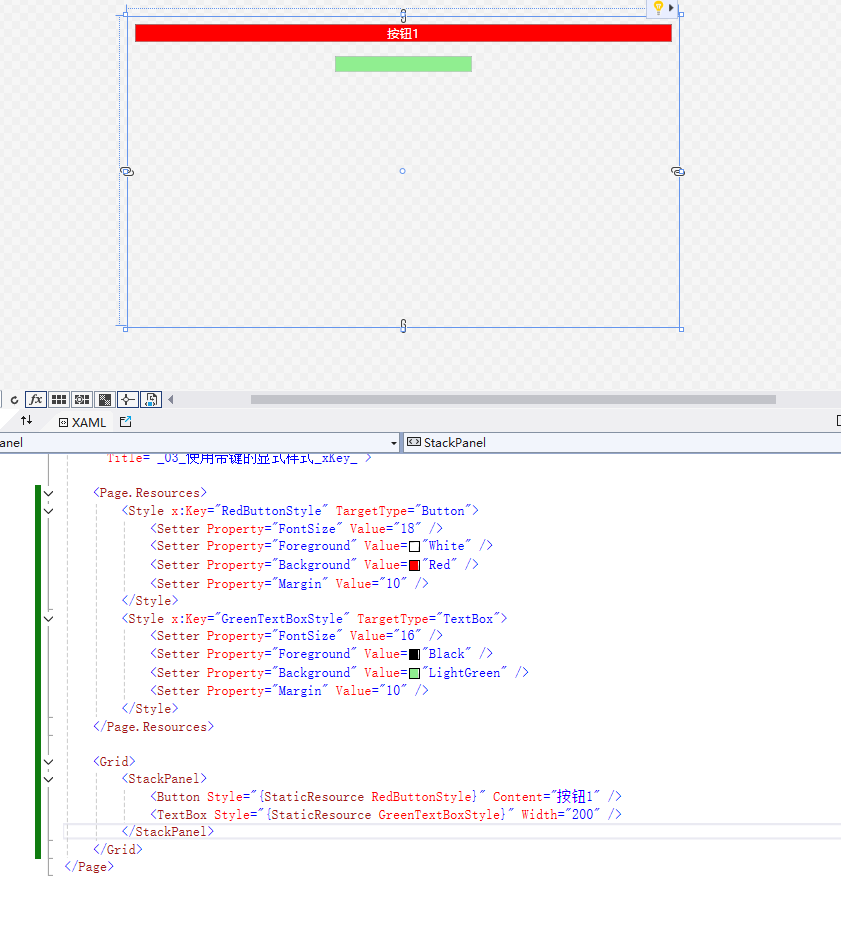The height and width of the screenshot is (935, 841).
Task: Click the "RedButtonStyle" x:Key value text
Action: click(x=271, y=511)
